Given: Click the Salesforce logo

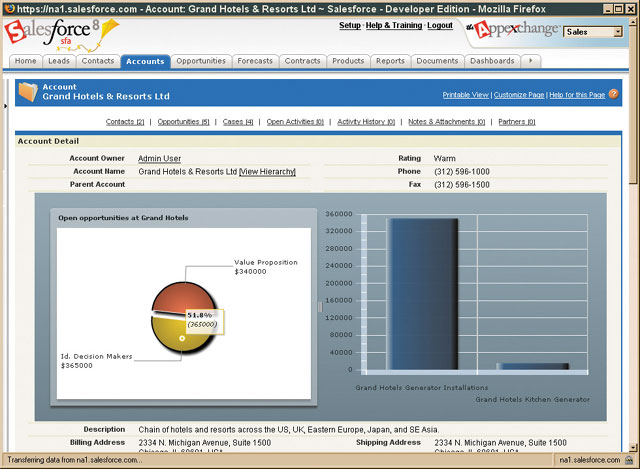Looking at the screenshot, I should click(61, 35).
